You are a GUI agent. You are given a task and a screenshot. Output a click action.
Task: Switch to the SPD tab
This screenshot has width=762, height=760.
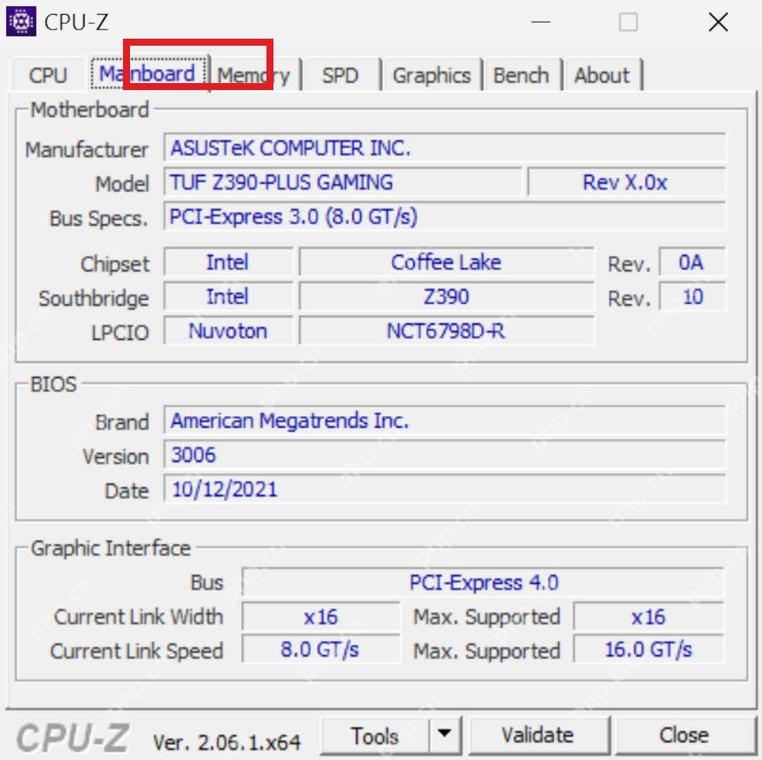340,76
